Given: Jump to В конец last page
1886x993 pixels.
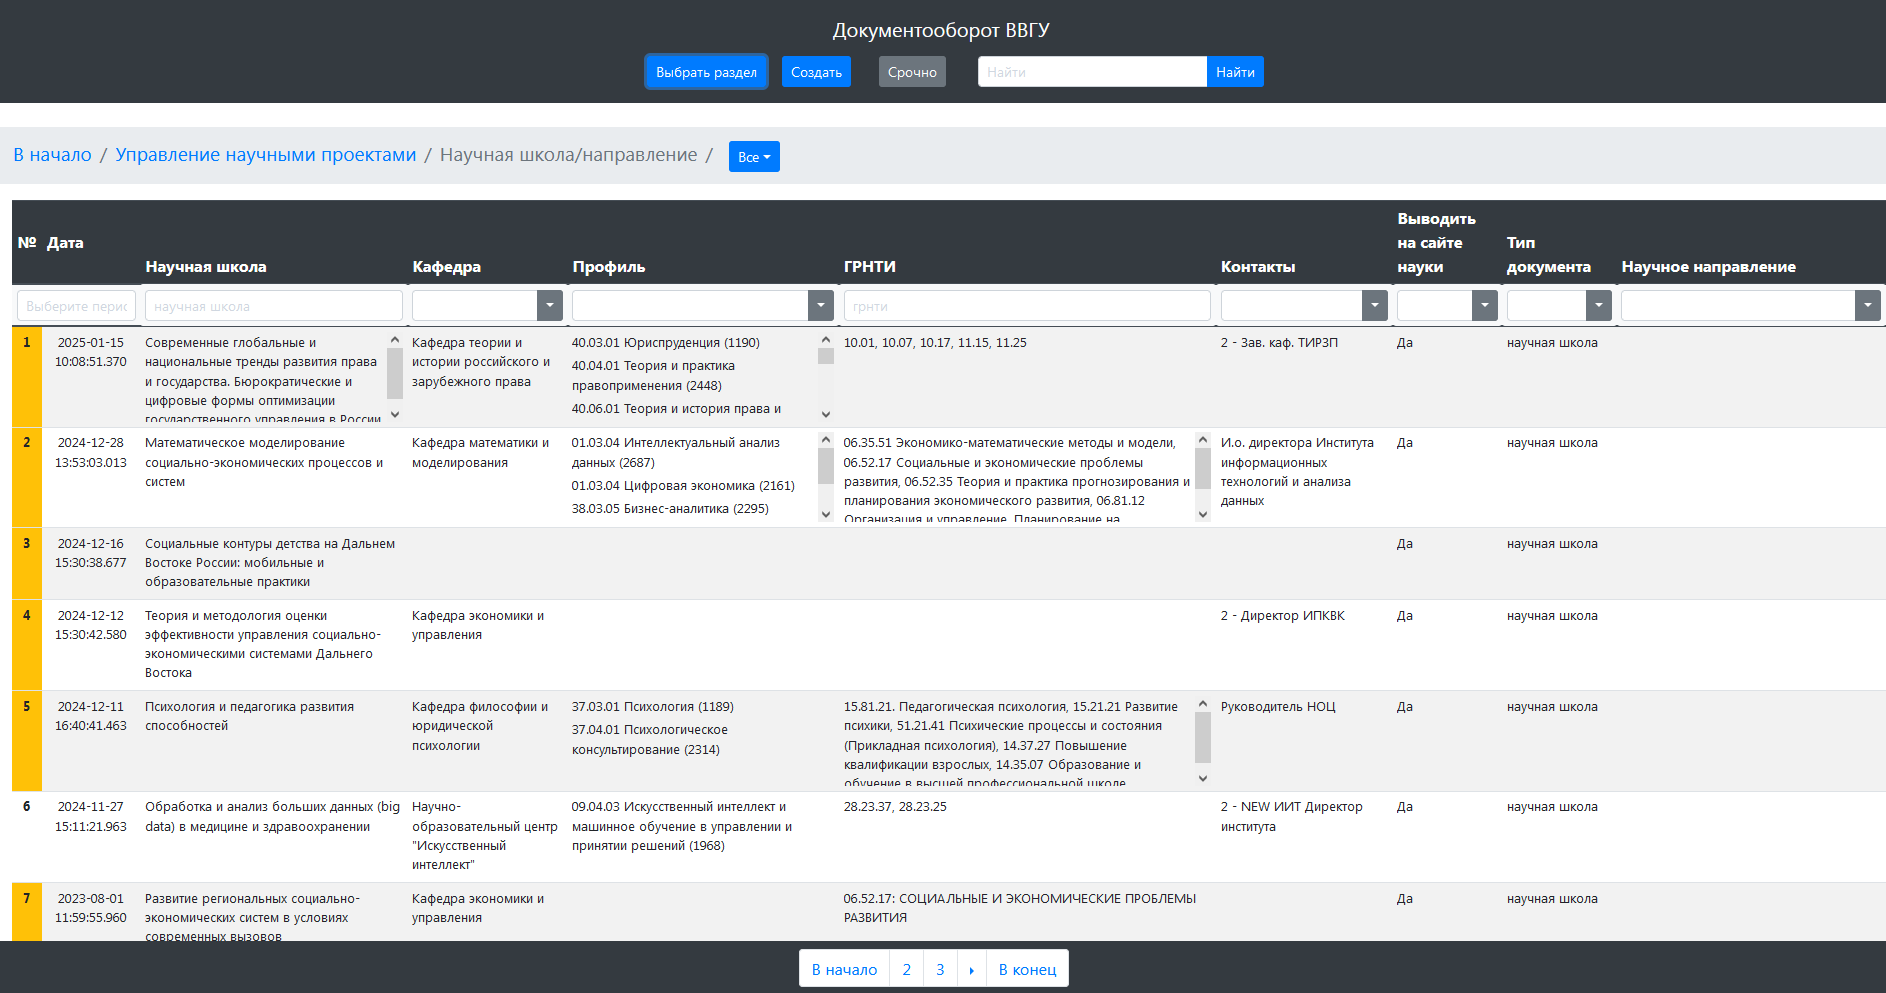Looking at the screenshot, I should click(1027, 969).
